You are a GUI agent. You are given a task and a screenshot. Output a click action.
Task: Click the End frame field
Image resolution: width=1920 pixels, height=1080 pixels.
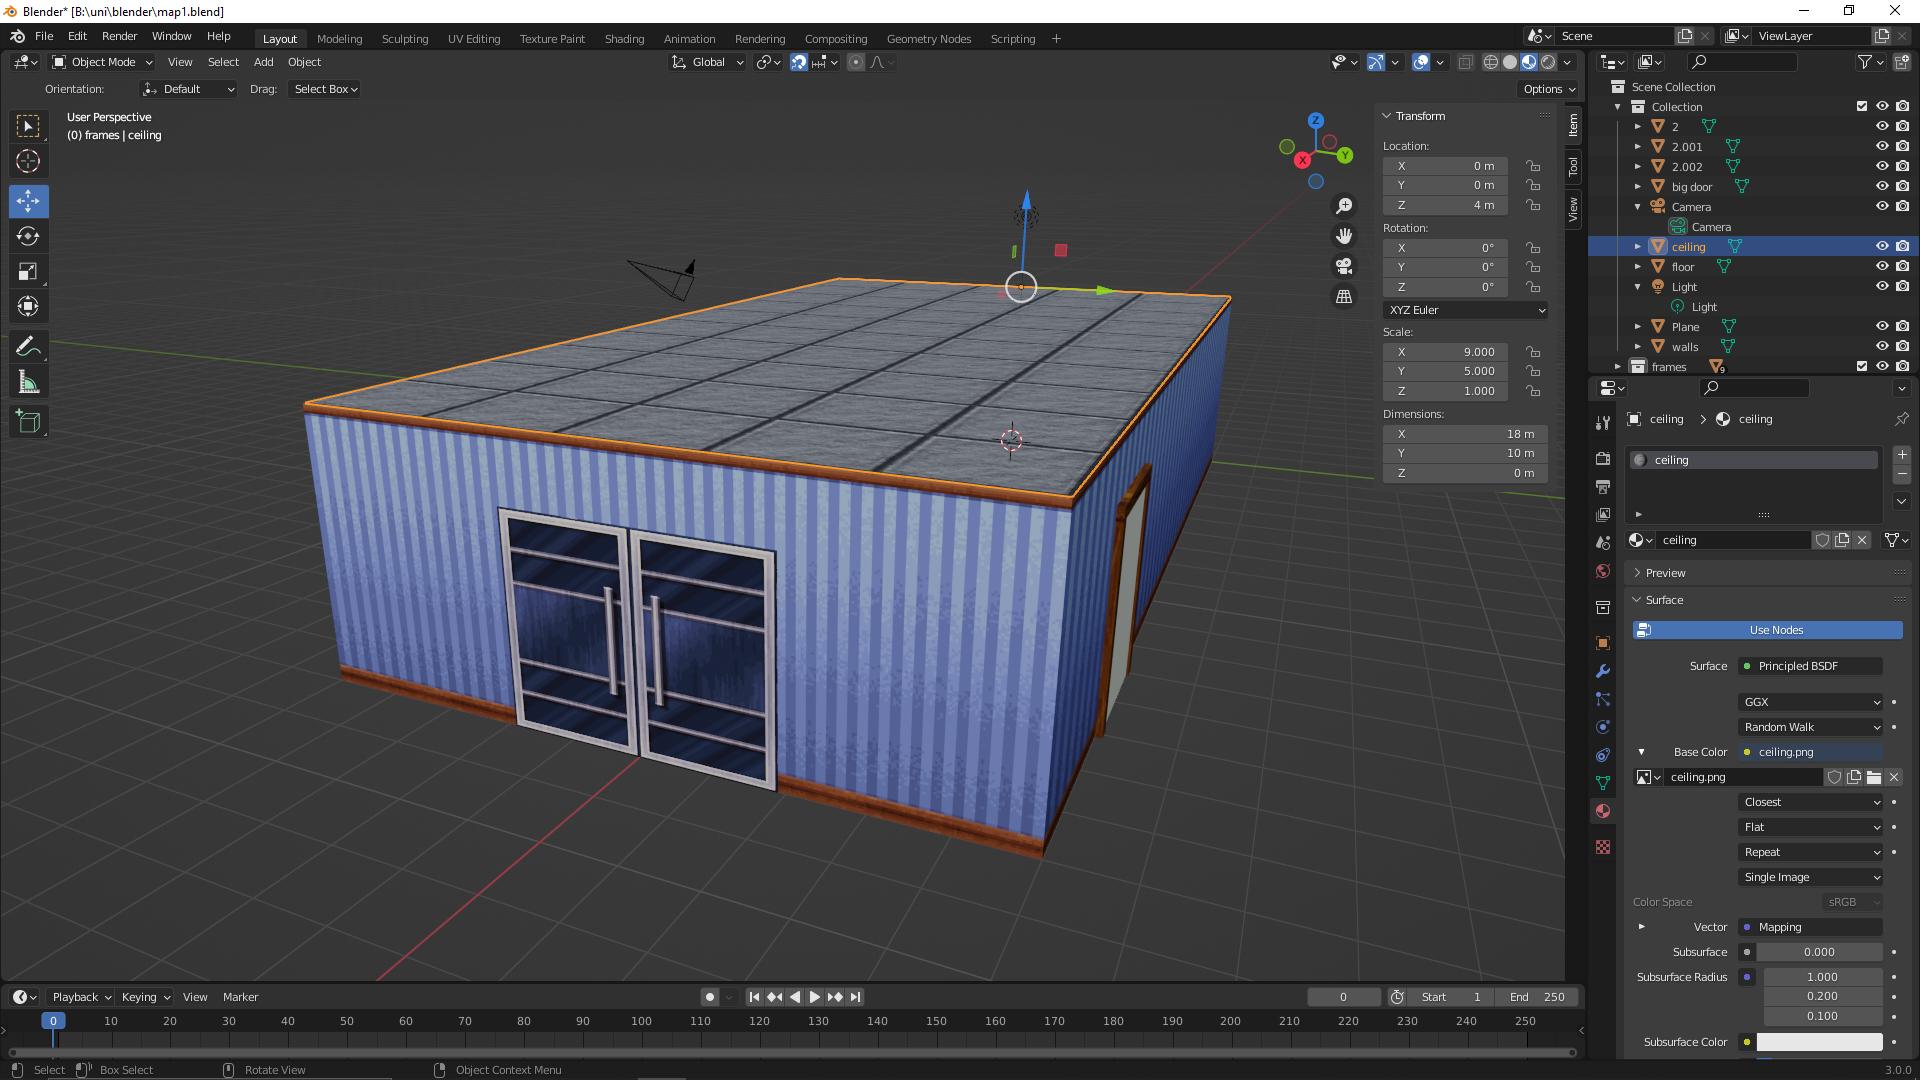(1538, 997)
